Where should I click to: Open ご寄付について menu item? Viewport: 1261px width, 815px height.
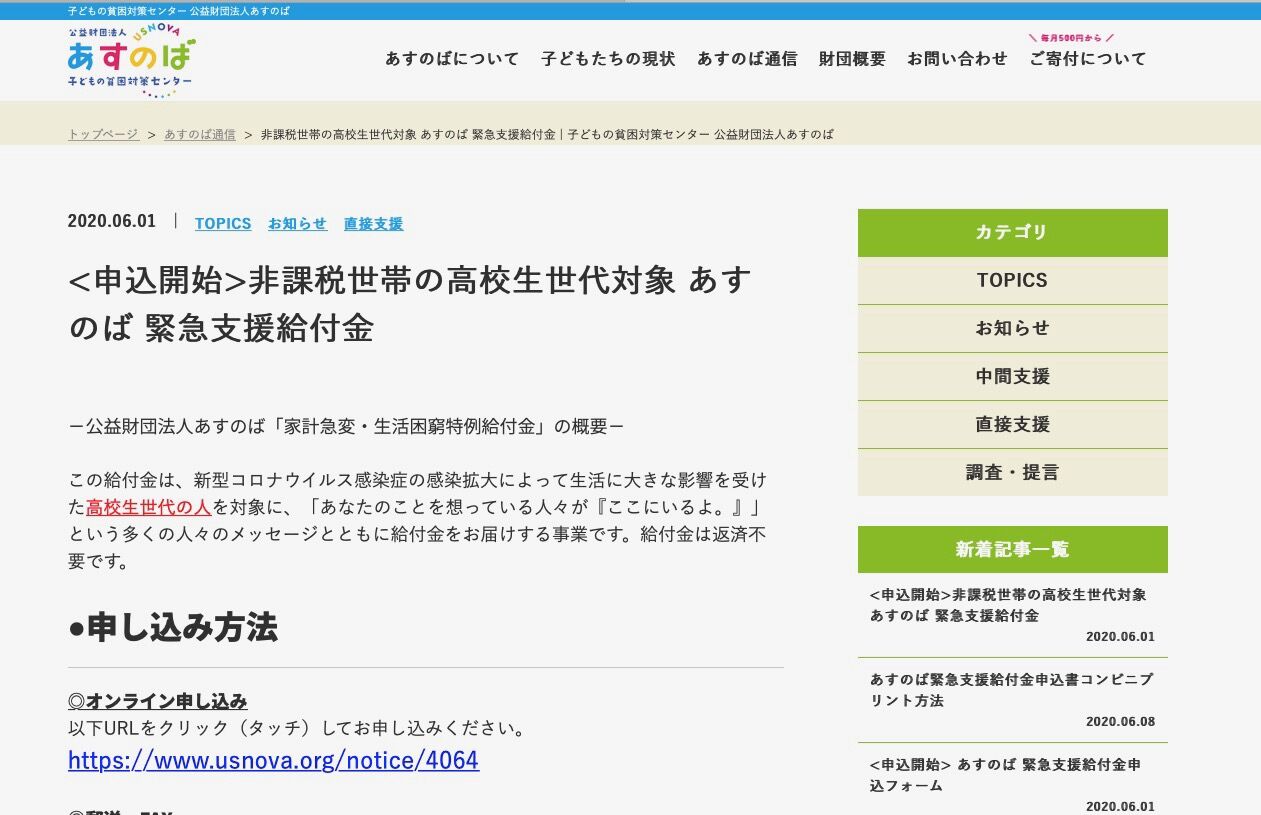coord(1088,59)
